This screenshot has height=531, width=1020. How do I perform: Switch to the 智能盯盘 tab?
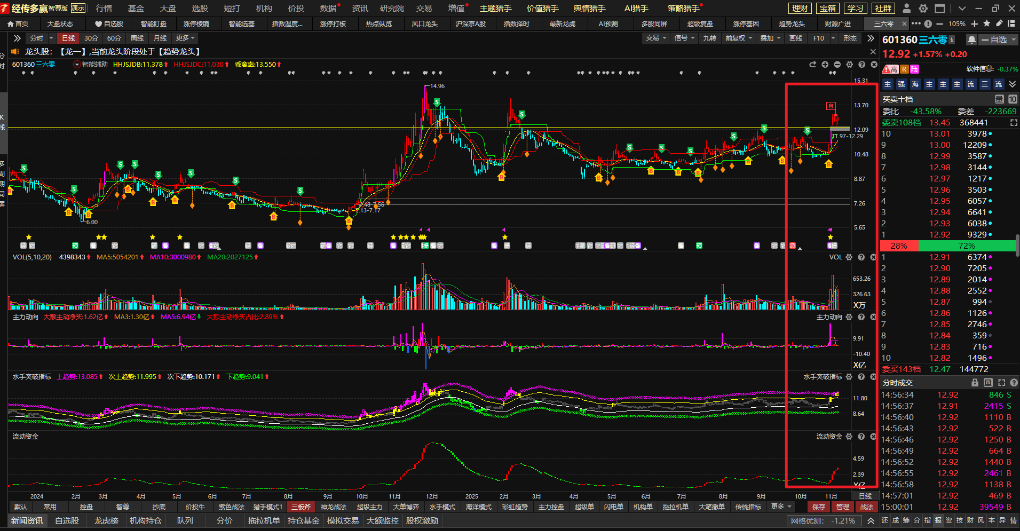[x=154, y=23]
